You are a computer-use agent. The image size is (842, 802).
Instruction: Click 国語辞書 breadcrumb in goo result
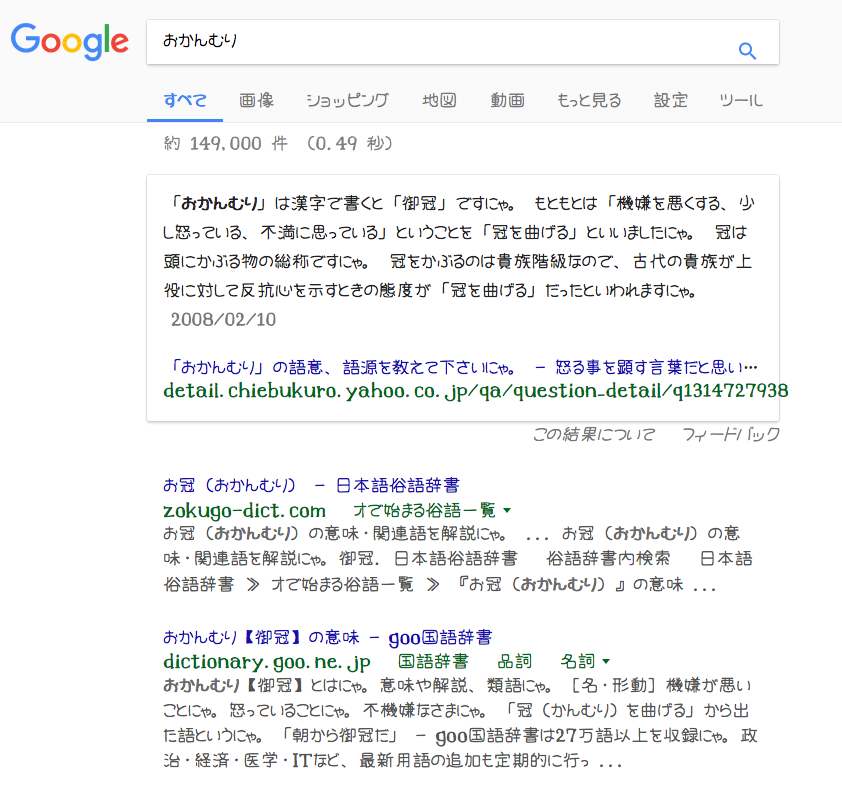pos(433,661)
